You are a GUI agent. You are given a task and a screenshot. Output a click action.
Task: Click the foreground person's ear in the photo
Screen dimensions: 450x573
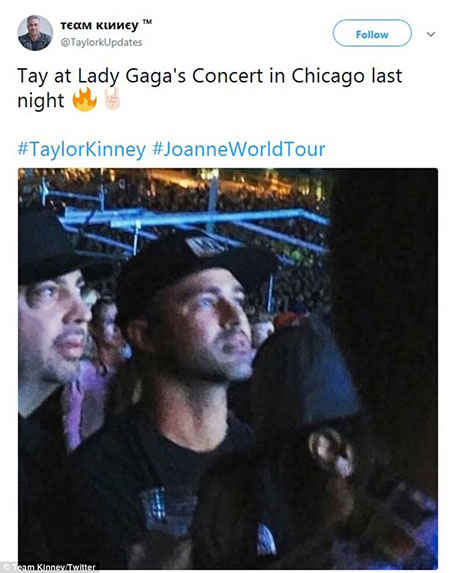332,453
